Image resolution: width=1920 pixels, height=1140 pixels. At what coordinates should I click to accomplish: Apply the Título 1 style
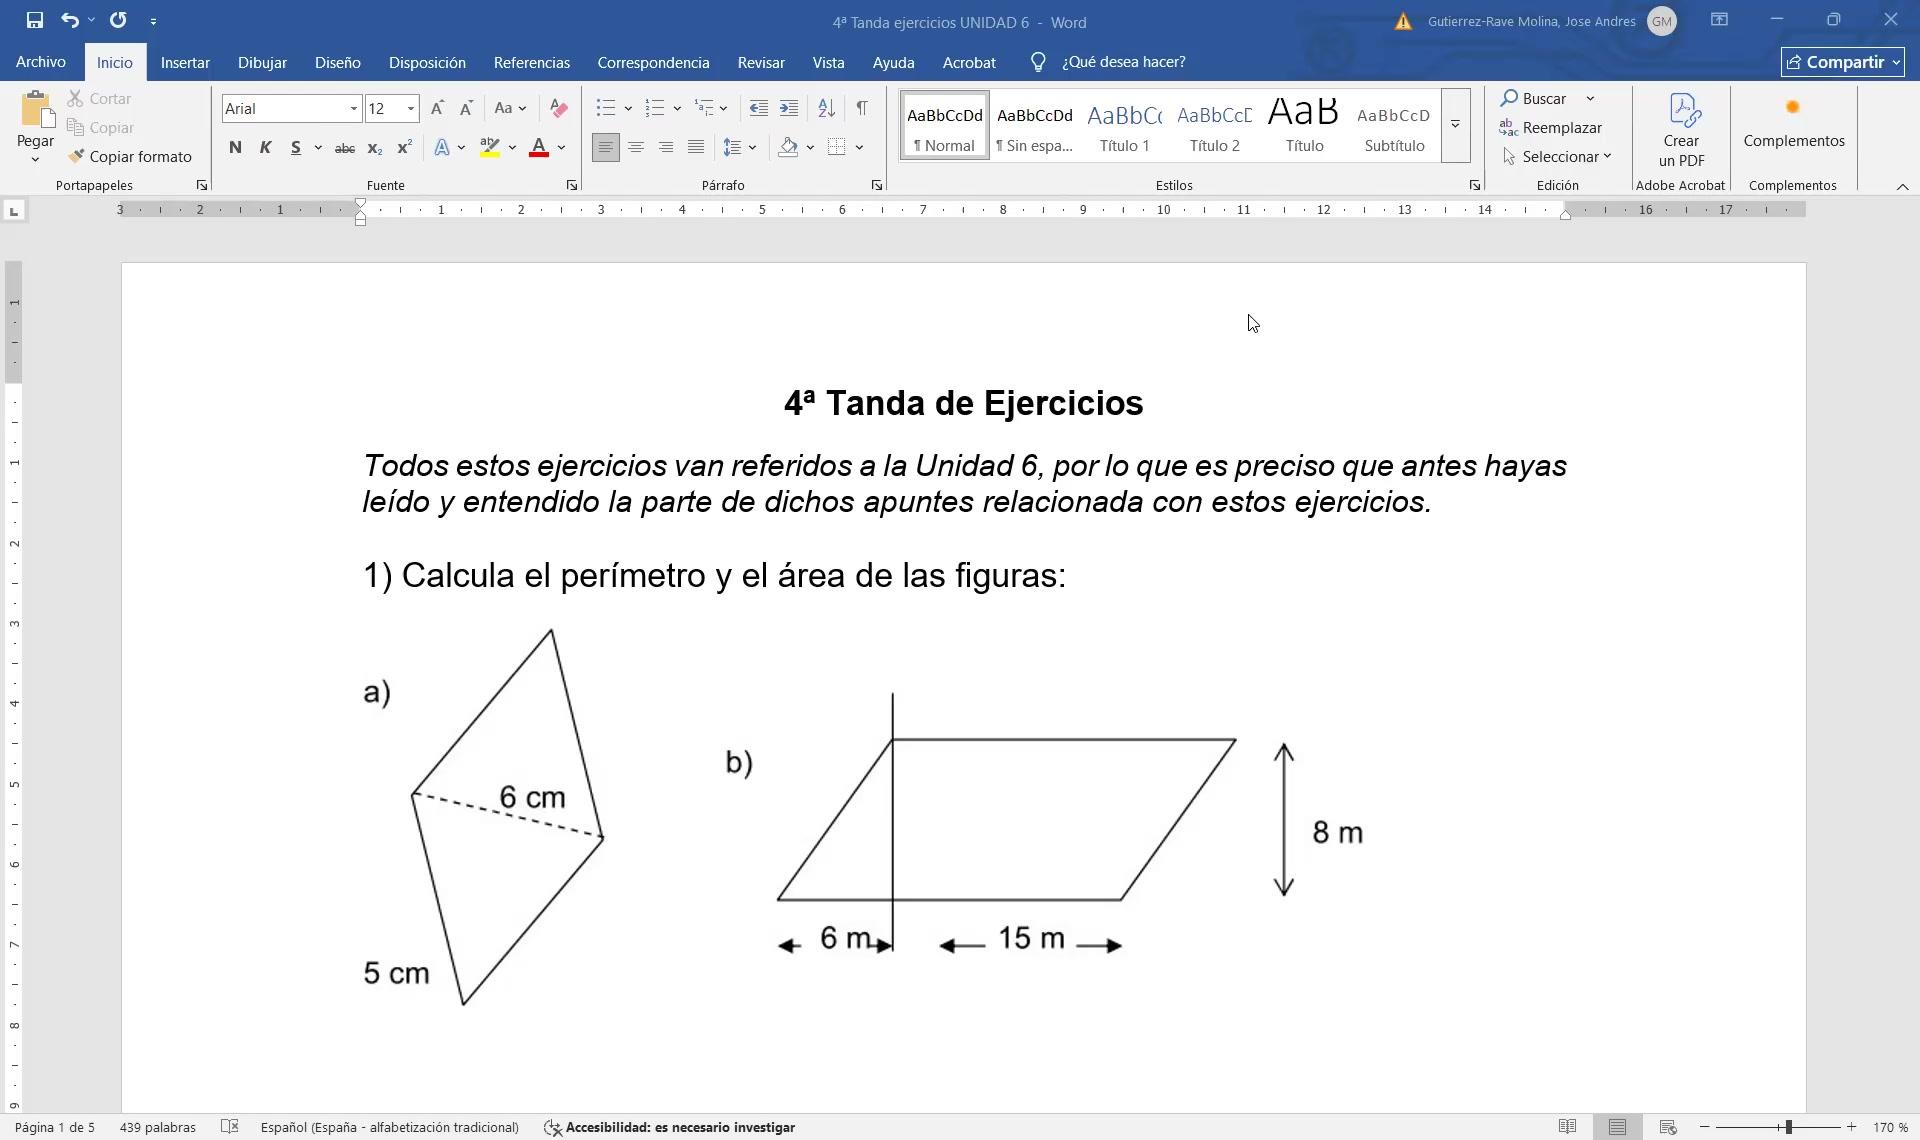point(1124,126)
